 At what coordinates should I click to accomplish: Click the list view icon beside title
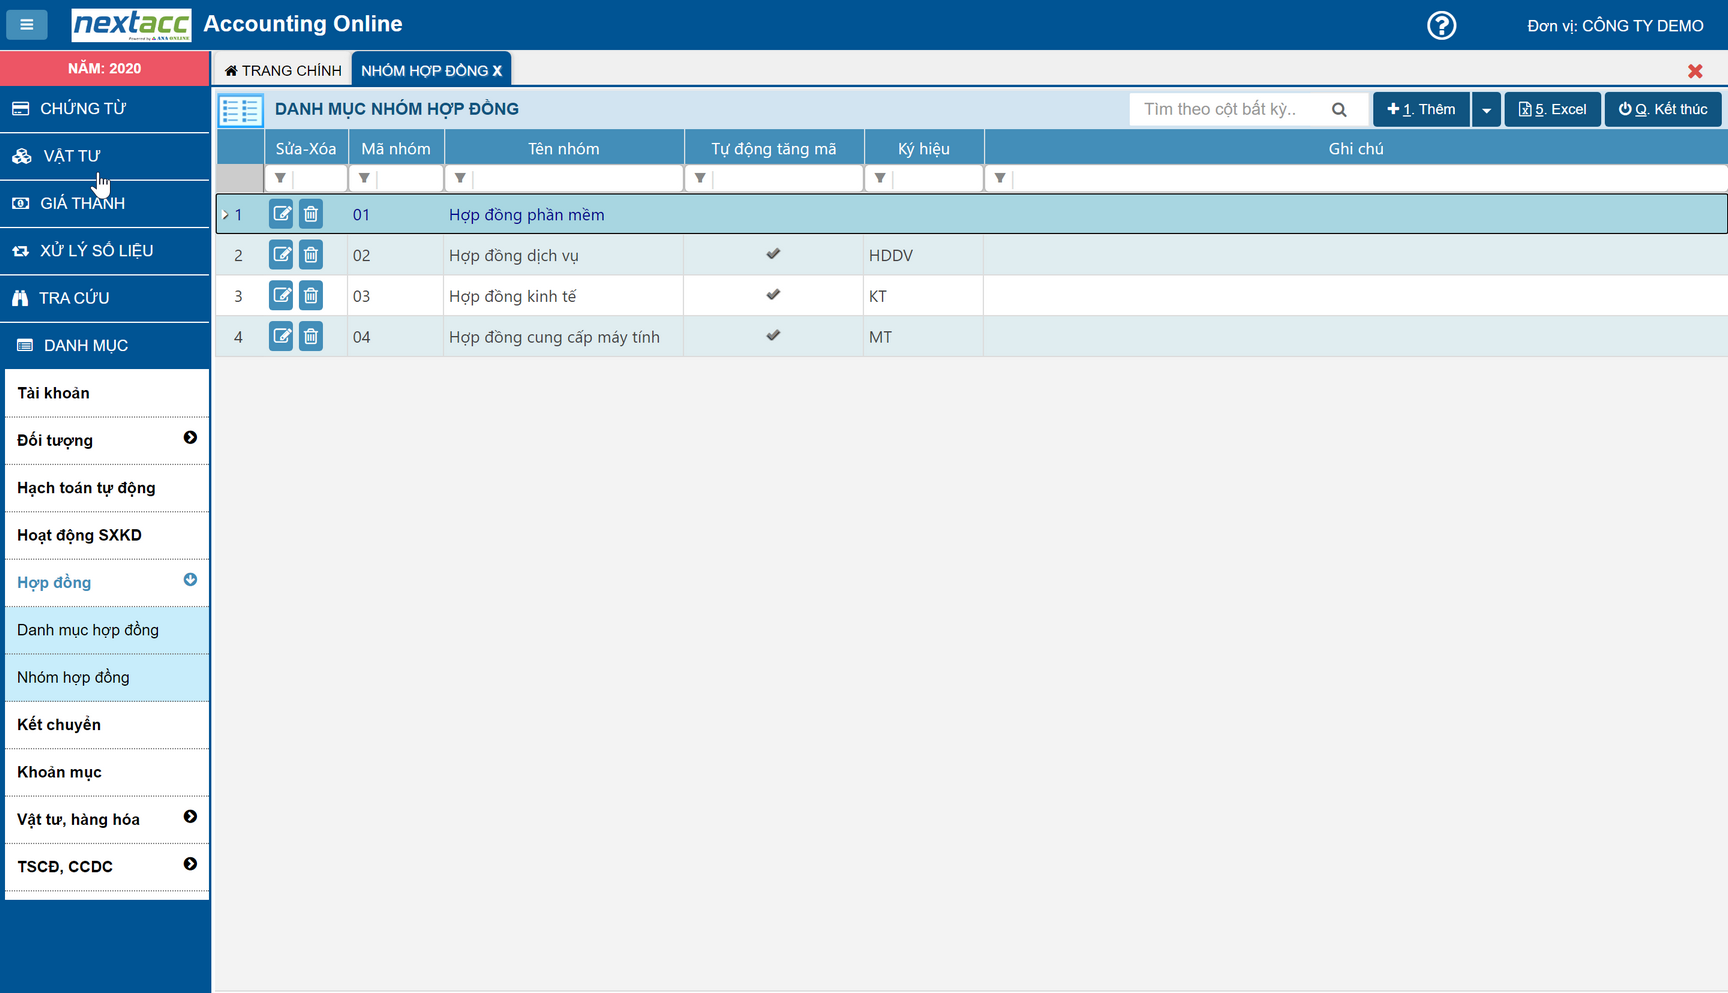(x=240, y=110)
